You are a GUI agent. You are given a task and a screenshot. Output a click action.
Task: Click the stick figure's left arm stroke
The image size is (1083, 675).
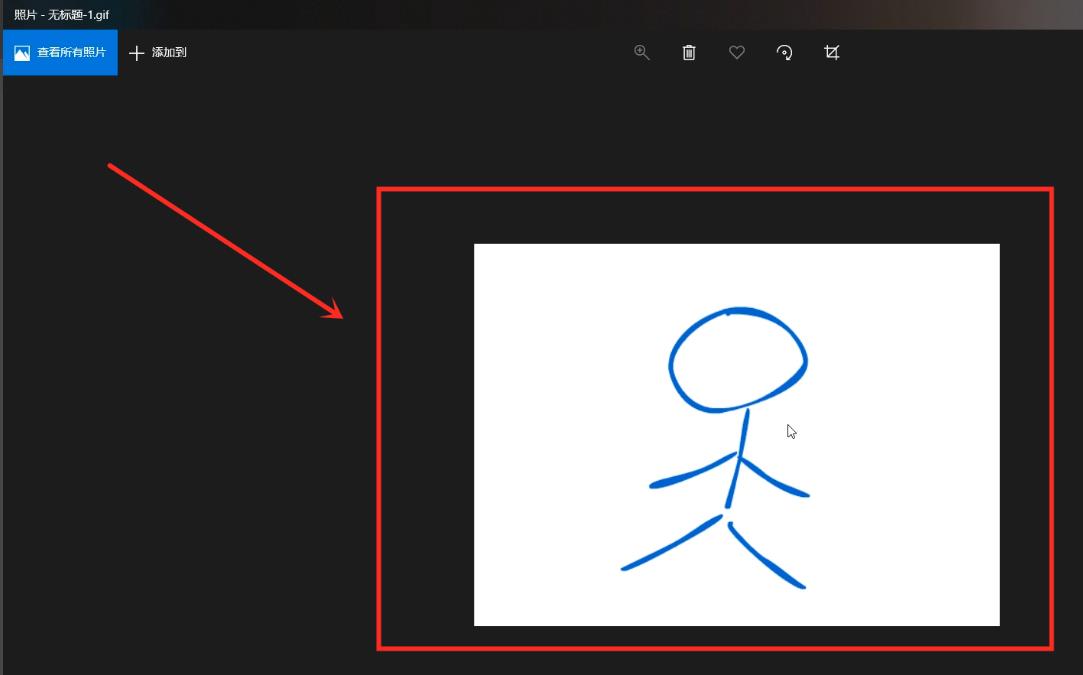click(x=691, y=473)
